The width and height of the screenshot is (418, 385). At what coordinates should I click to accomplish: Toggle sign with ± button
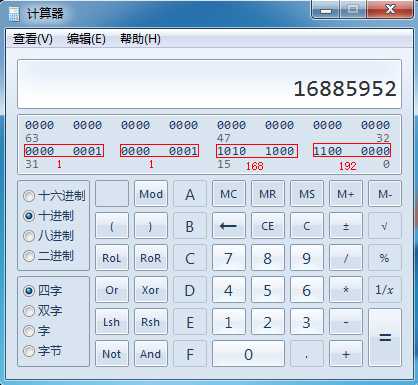[346, 226]
